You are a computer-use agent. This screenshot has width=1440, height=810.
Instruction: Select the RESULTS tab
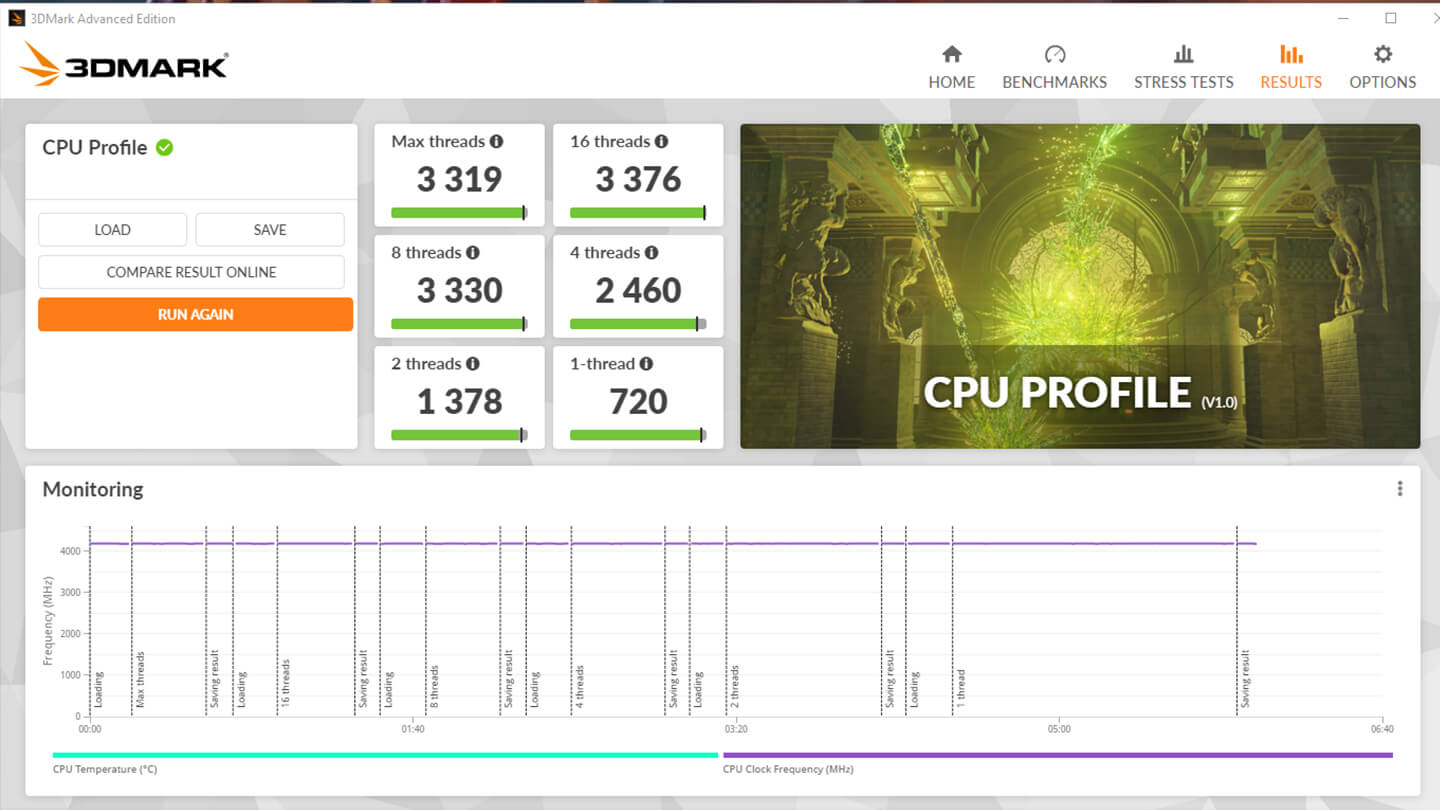[1290, 67]
